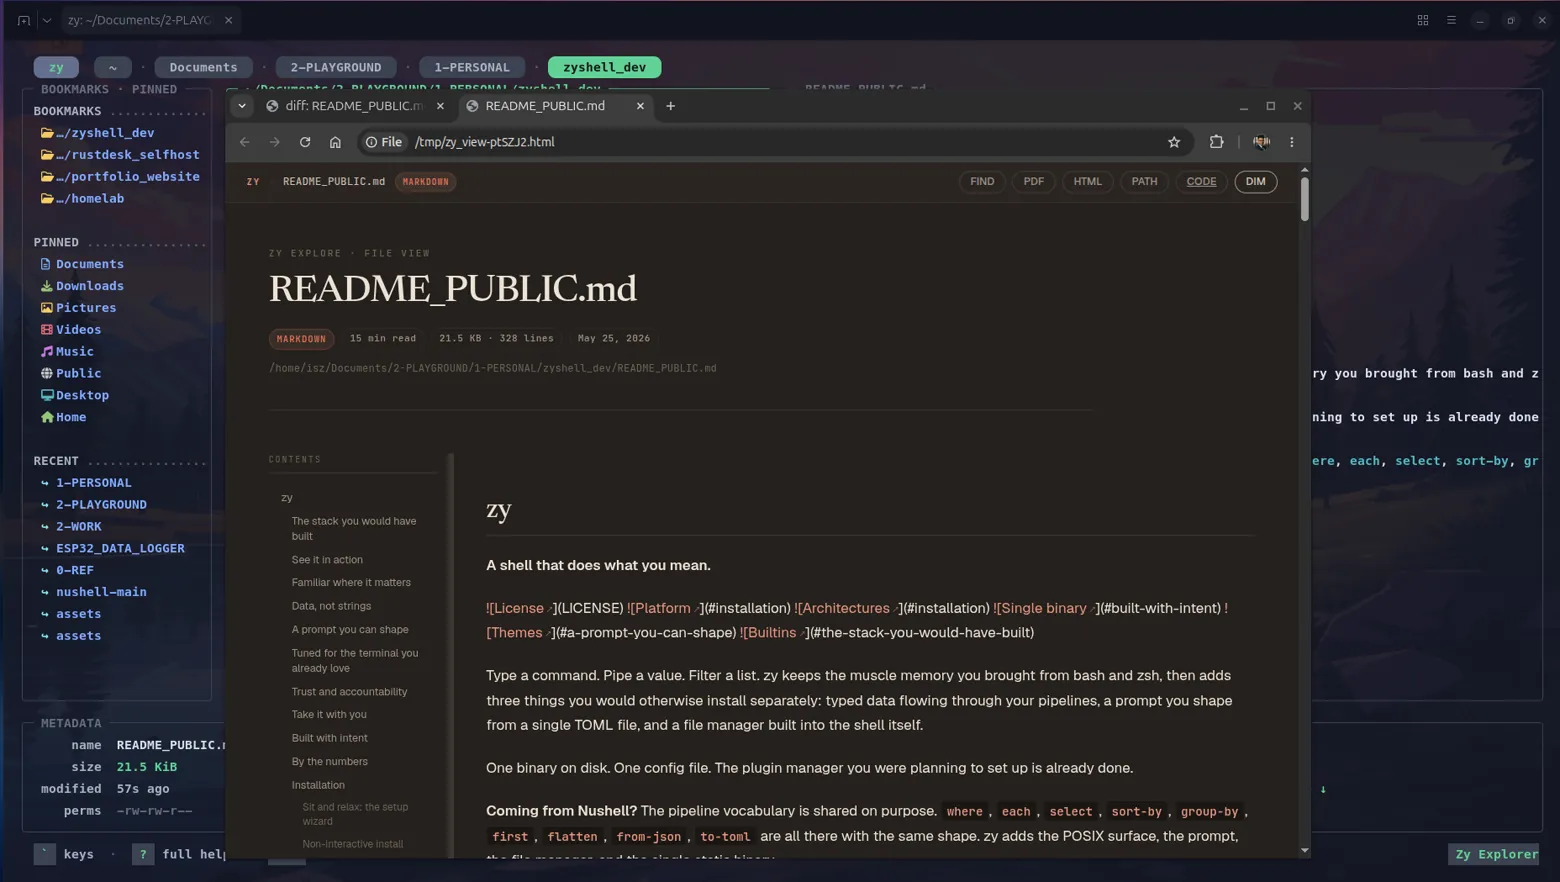This screenshot has width=1560, height=882.
Task: Export with the PDF button
Action: 1033,182
